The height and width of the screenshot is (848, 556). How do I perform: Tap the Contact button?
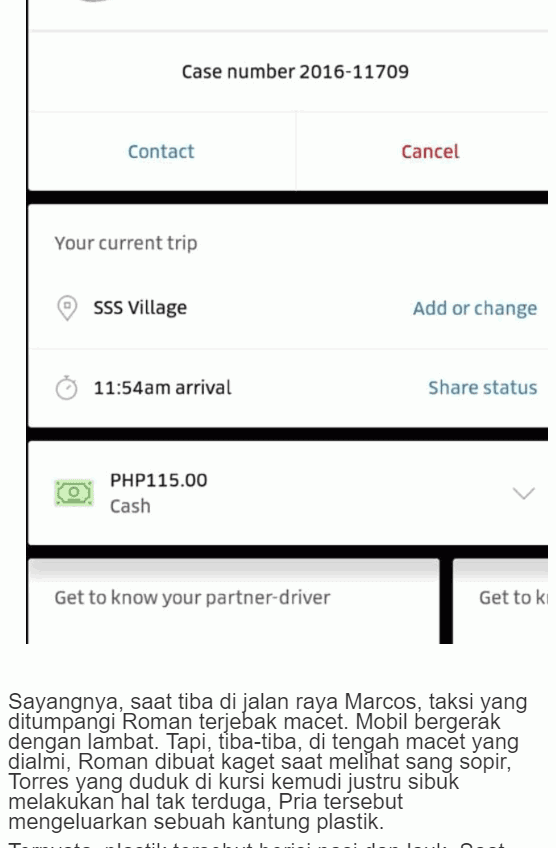click(x=161, y=151)
